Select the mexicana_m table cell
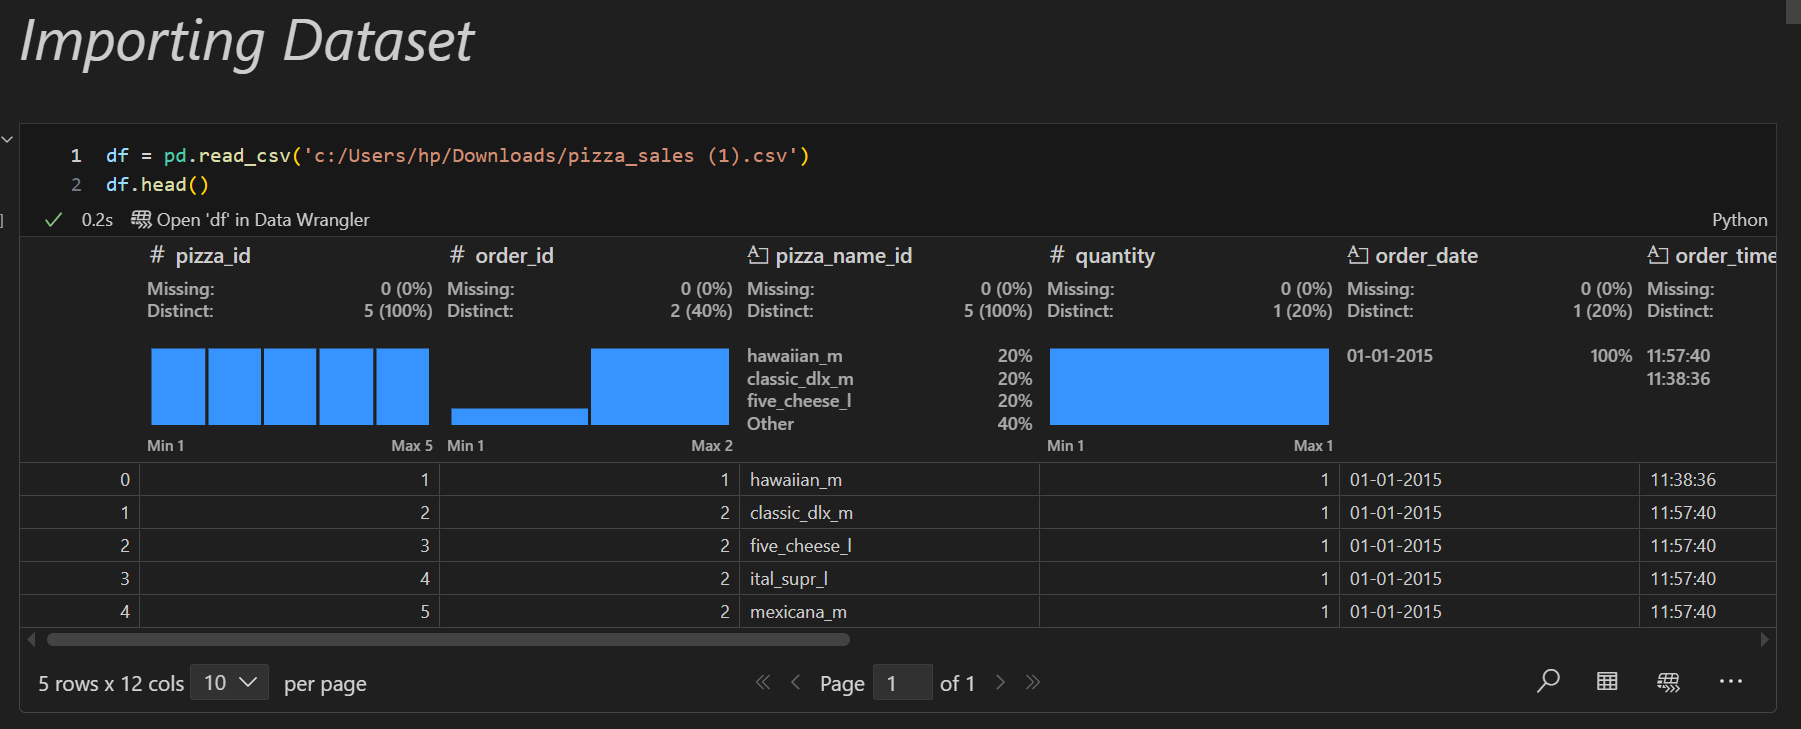The height and width of the screenshot is (729, 1801). pyautogui.click(x=889, y=612)
